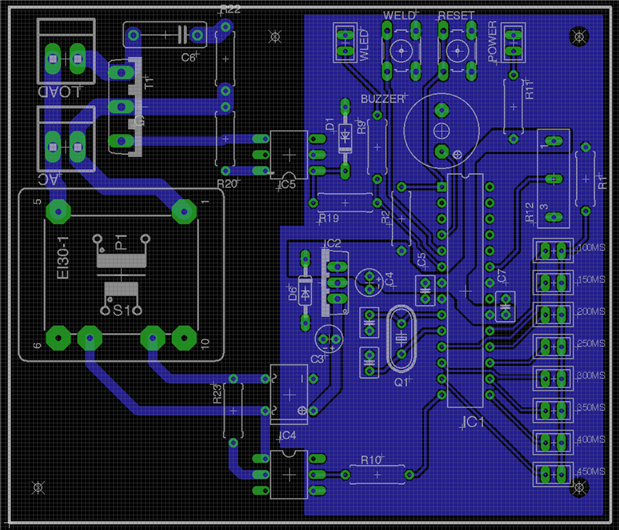
Task: Click the R22 resistor label
Action: (231, 9)
